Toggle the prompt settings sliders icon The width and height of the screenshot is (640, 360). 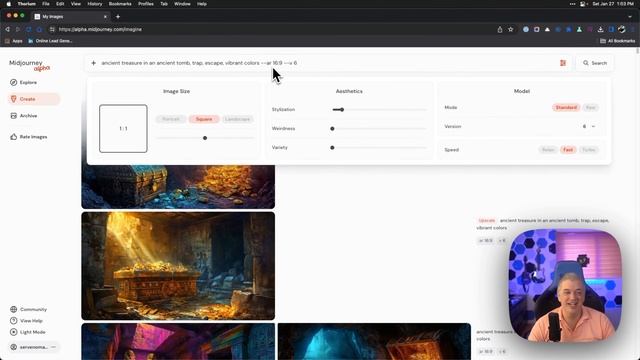point(563,63)
